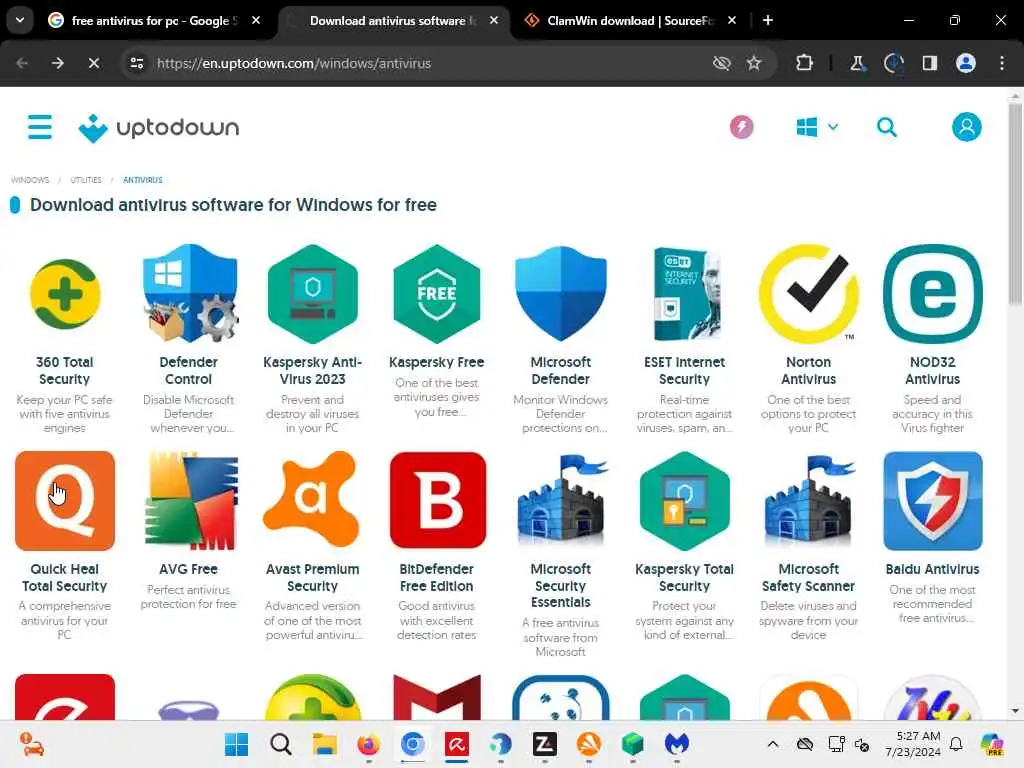Open the Norton Antivirus checkmark icon
The width and height of the screenshot is (1024, 768).
(x=808, y=294)
